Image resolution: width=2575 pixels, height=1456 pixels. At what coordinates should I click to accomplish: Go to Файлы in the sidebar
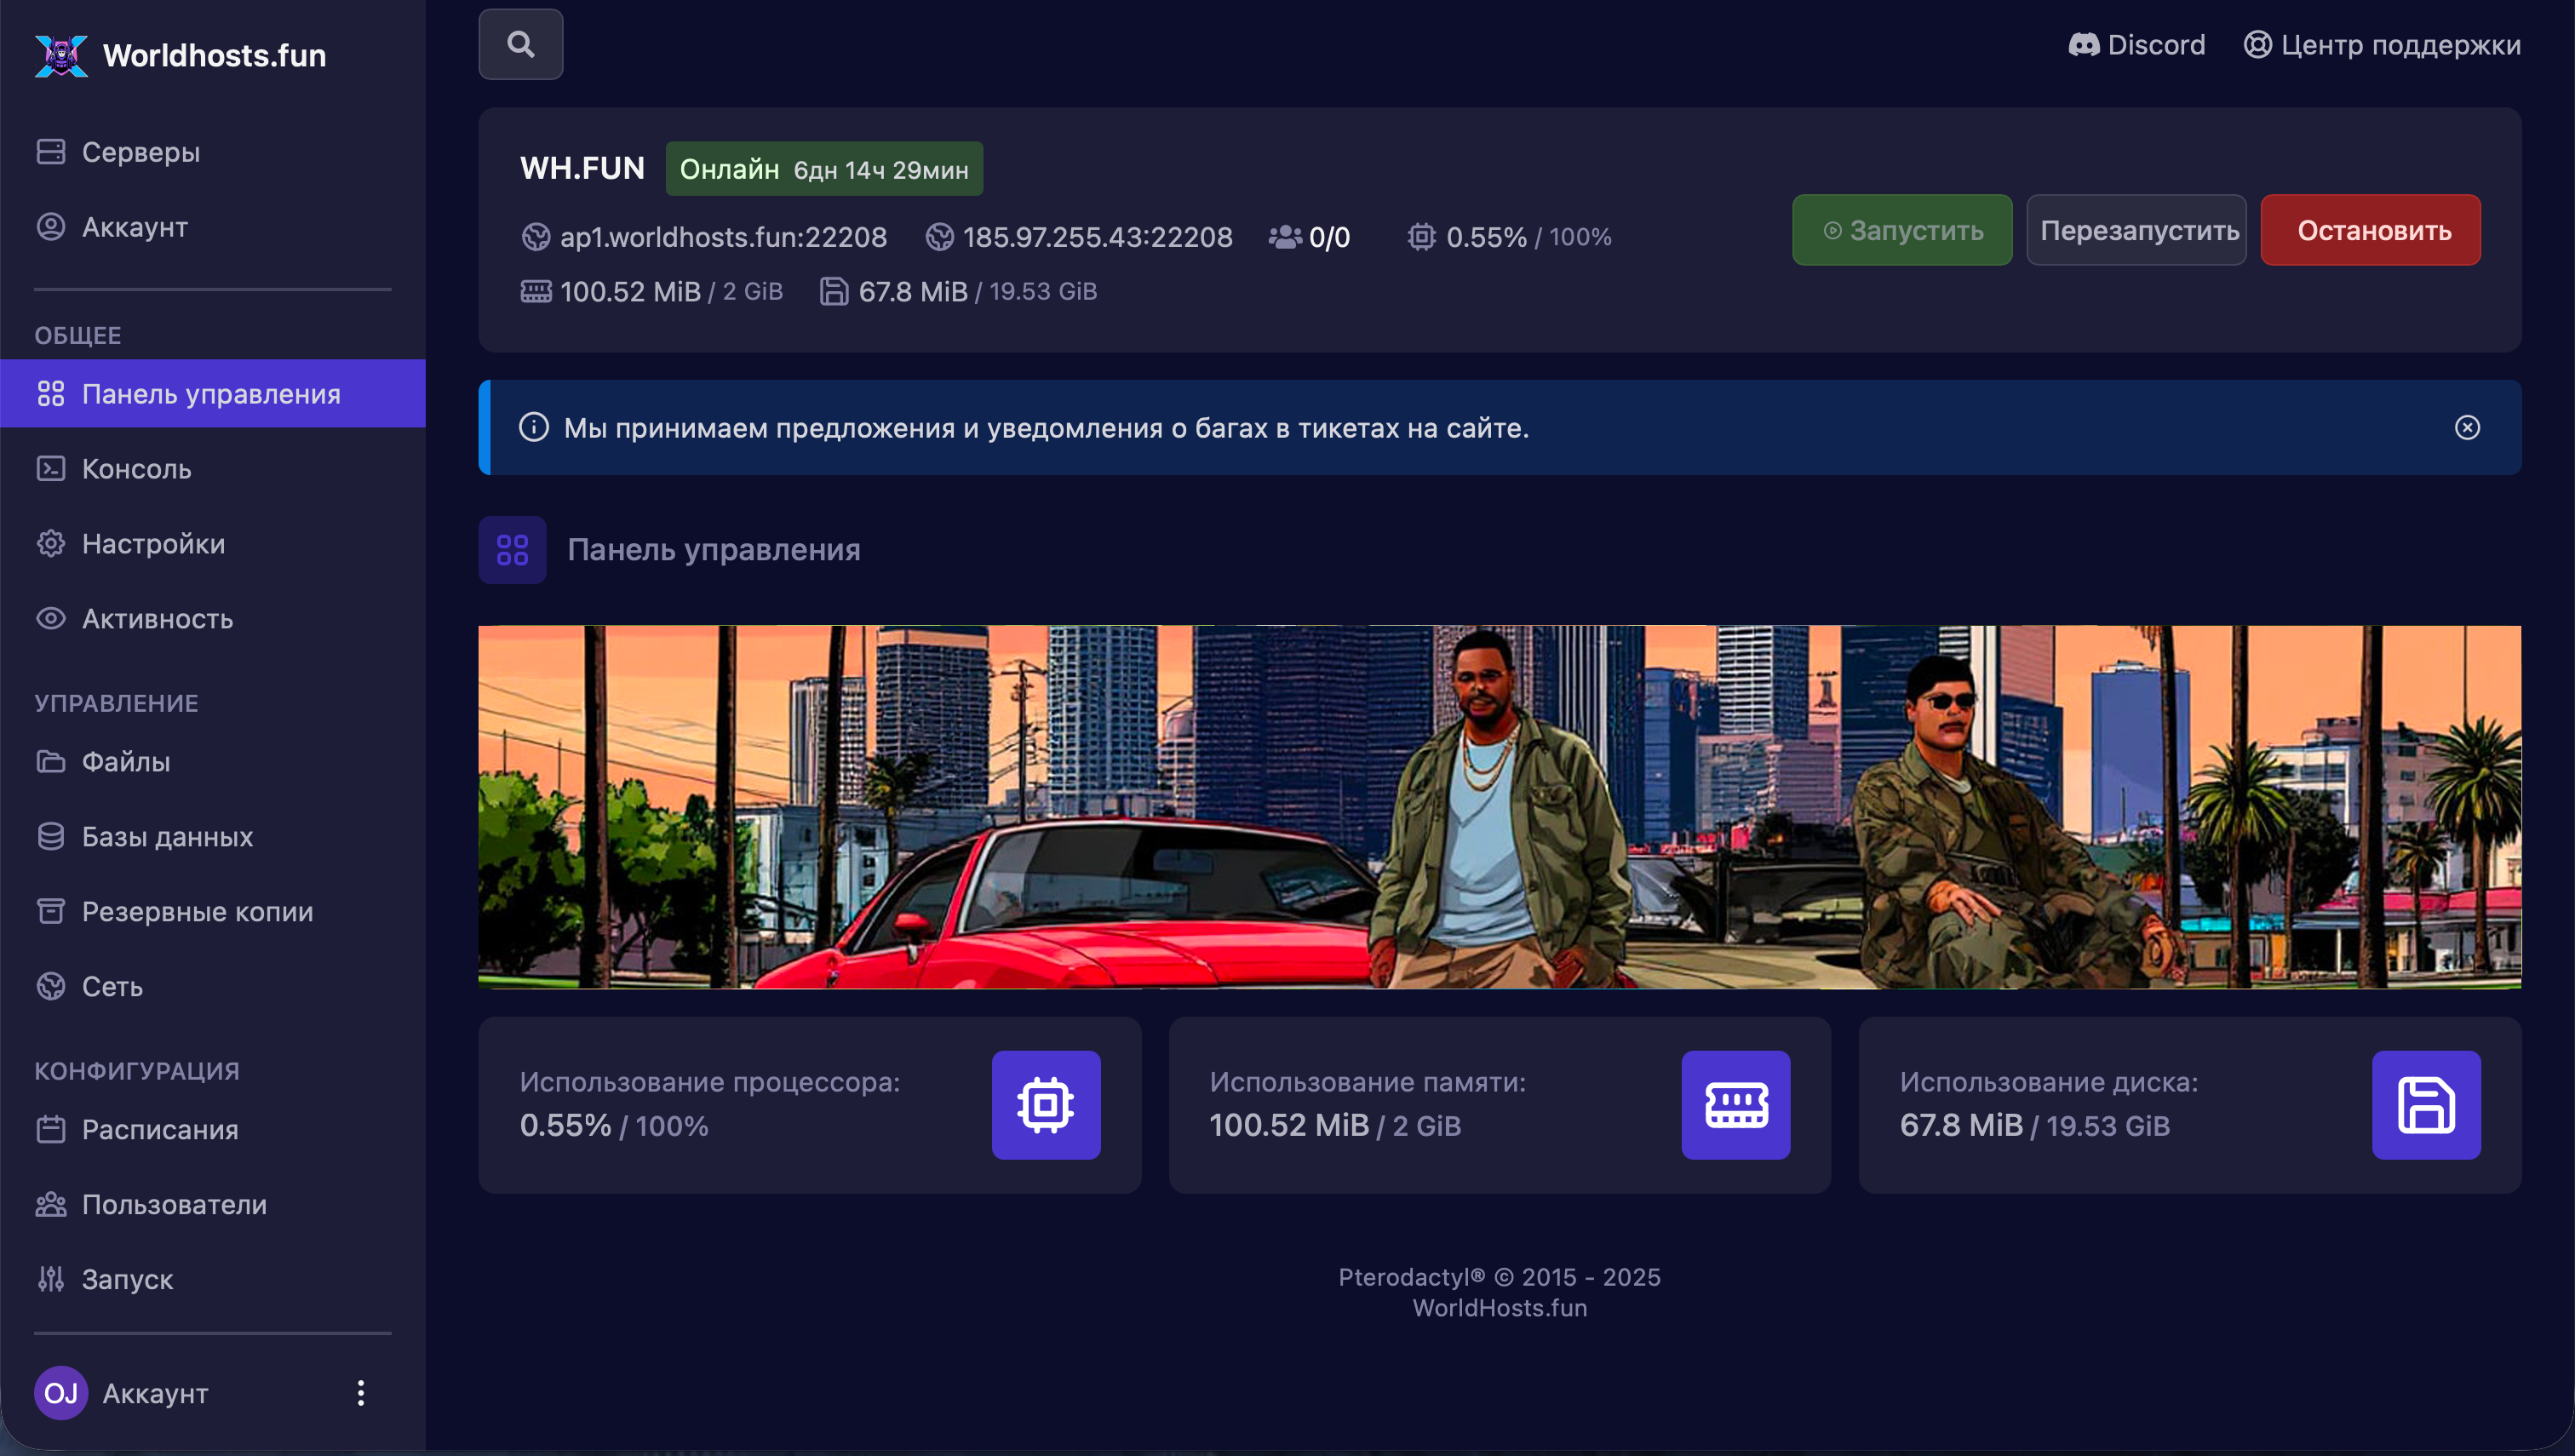(125, 761)
